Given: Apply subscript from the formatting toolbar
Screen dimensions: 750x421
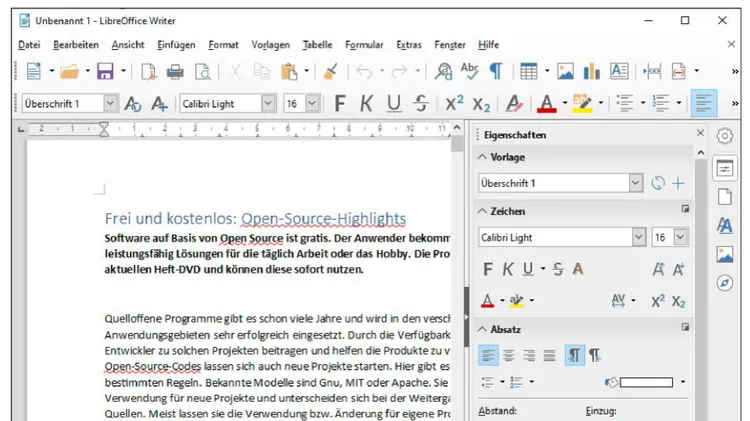Looking at the screenshot, I should coord(481,104).
